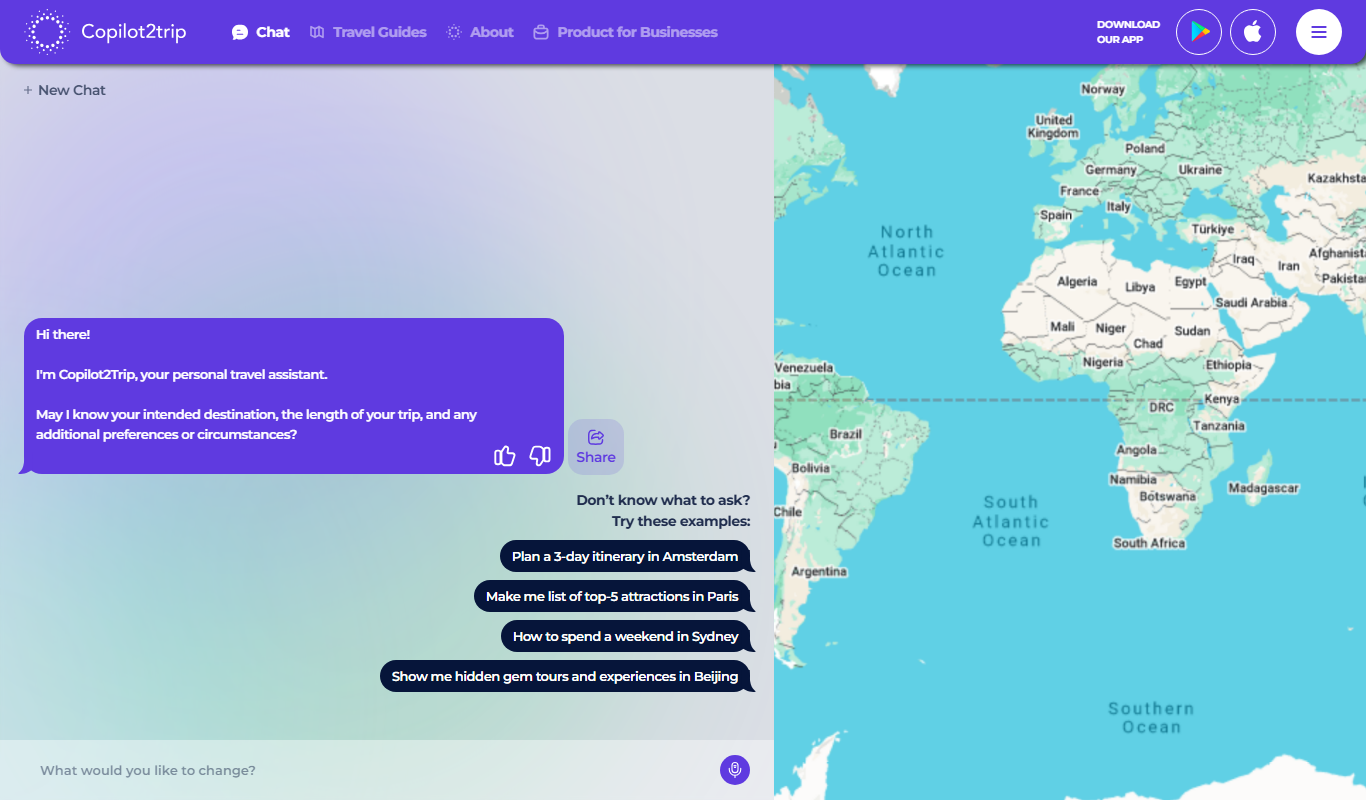
Task: Click Tanzania label on the map
Action: click(1218, 425)
